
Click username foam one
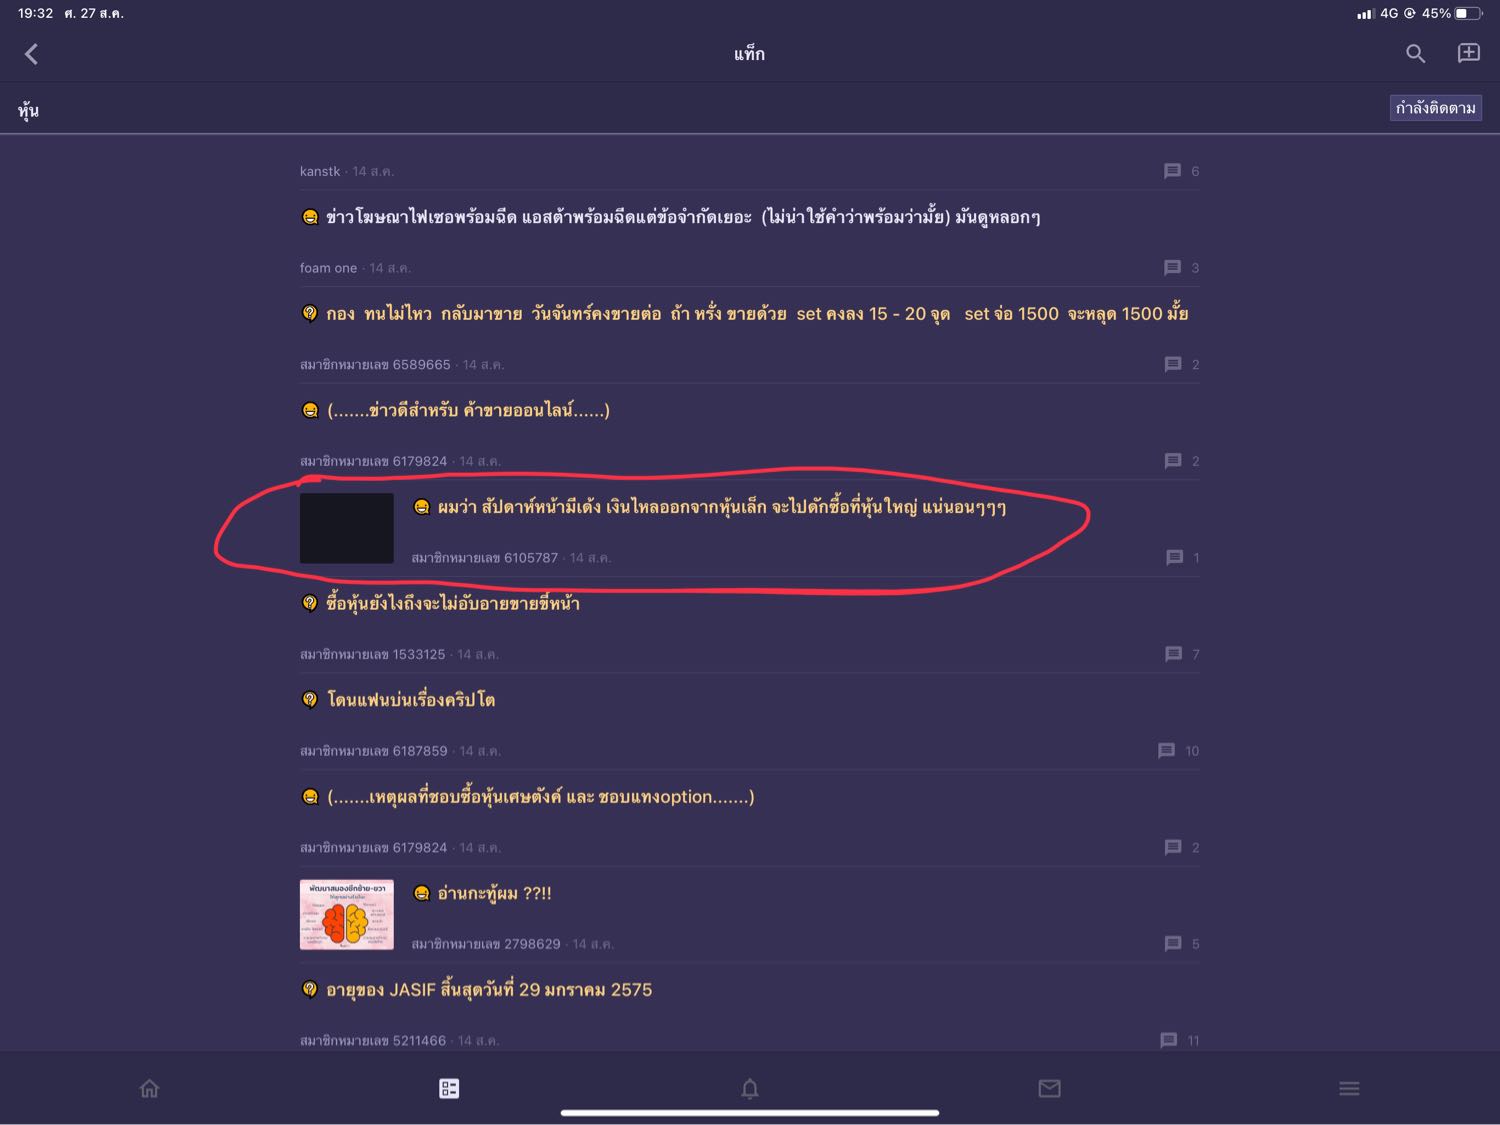coord(328,268)
